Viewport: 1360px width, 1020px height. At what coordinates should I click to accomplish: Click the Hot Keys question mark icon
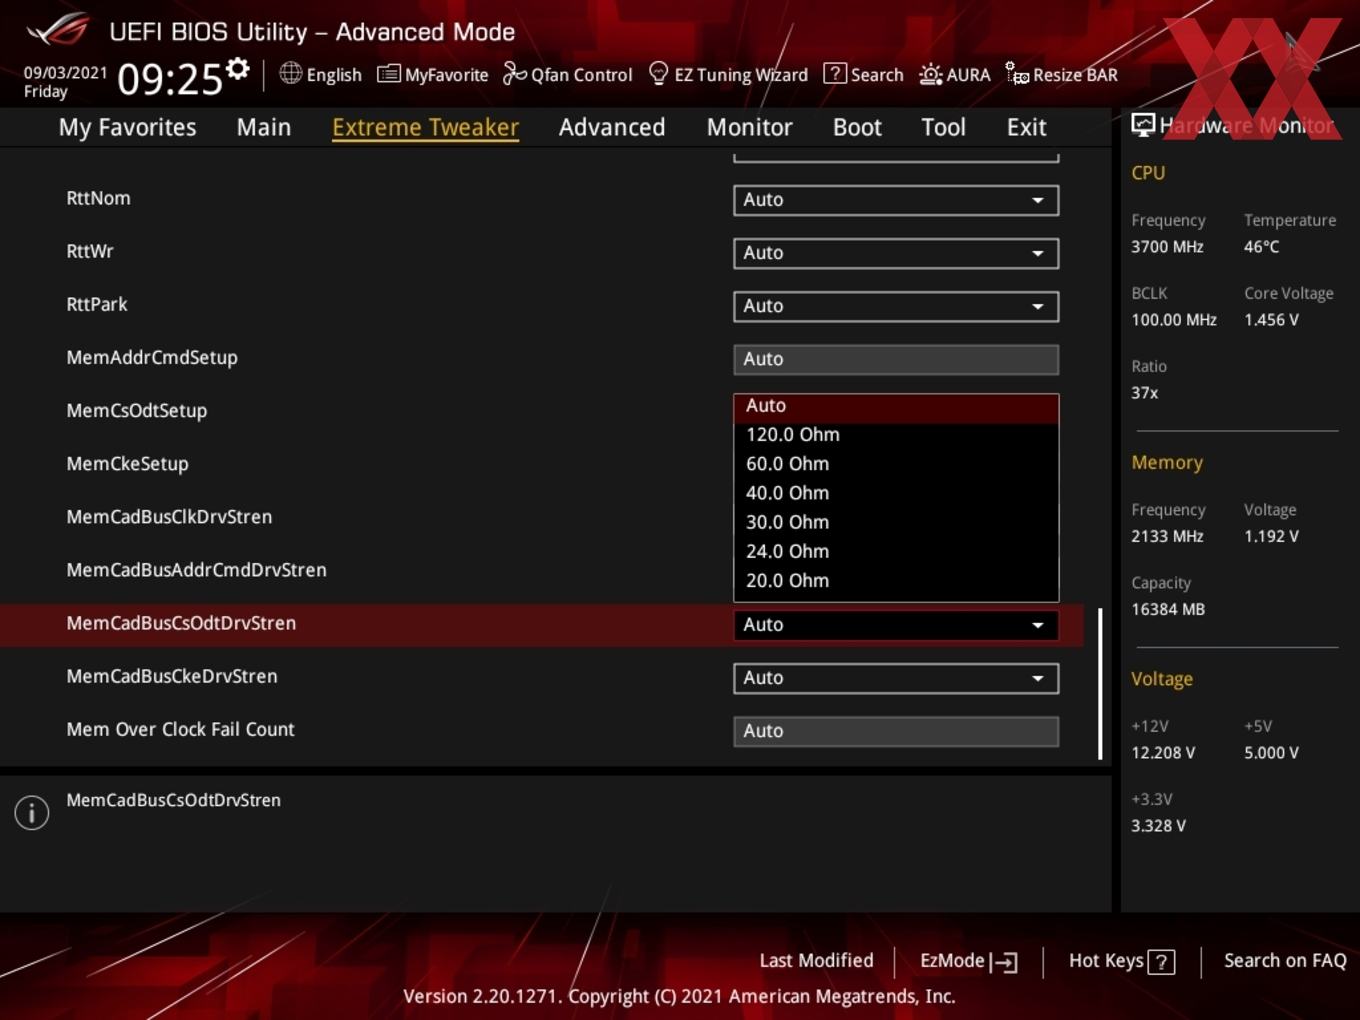click(1161, 962)
